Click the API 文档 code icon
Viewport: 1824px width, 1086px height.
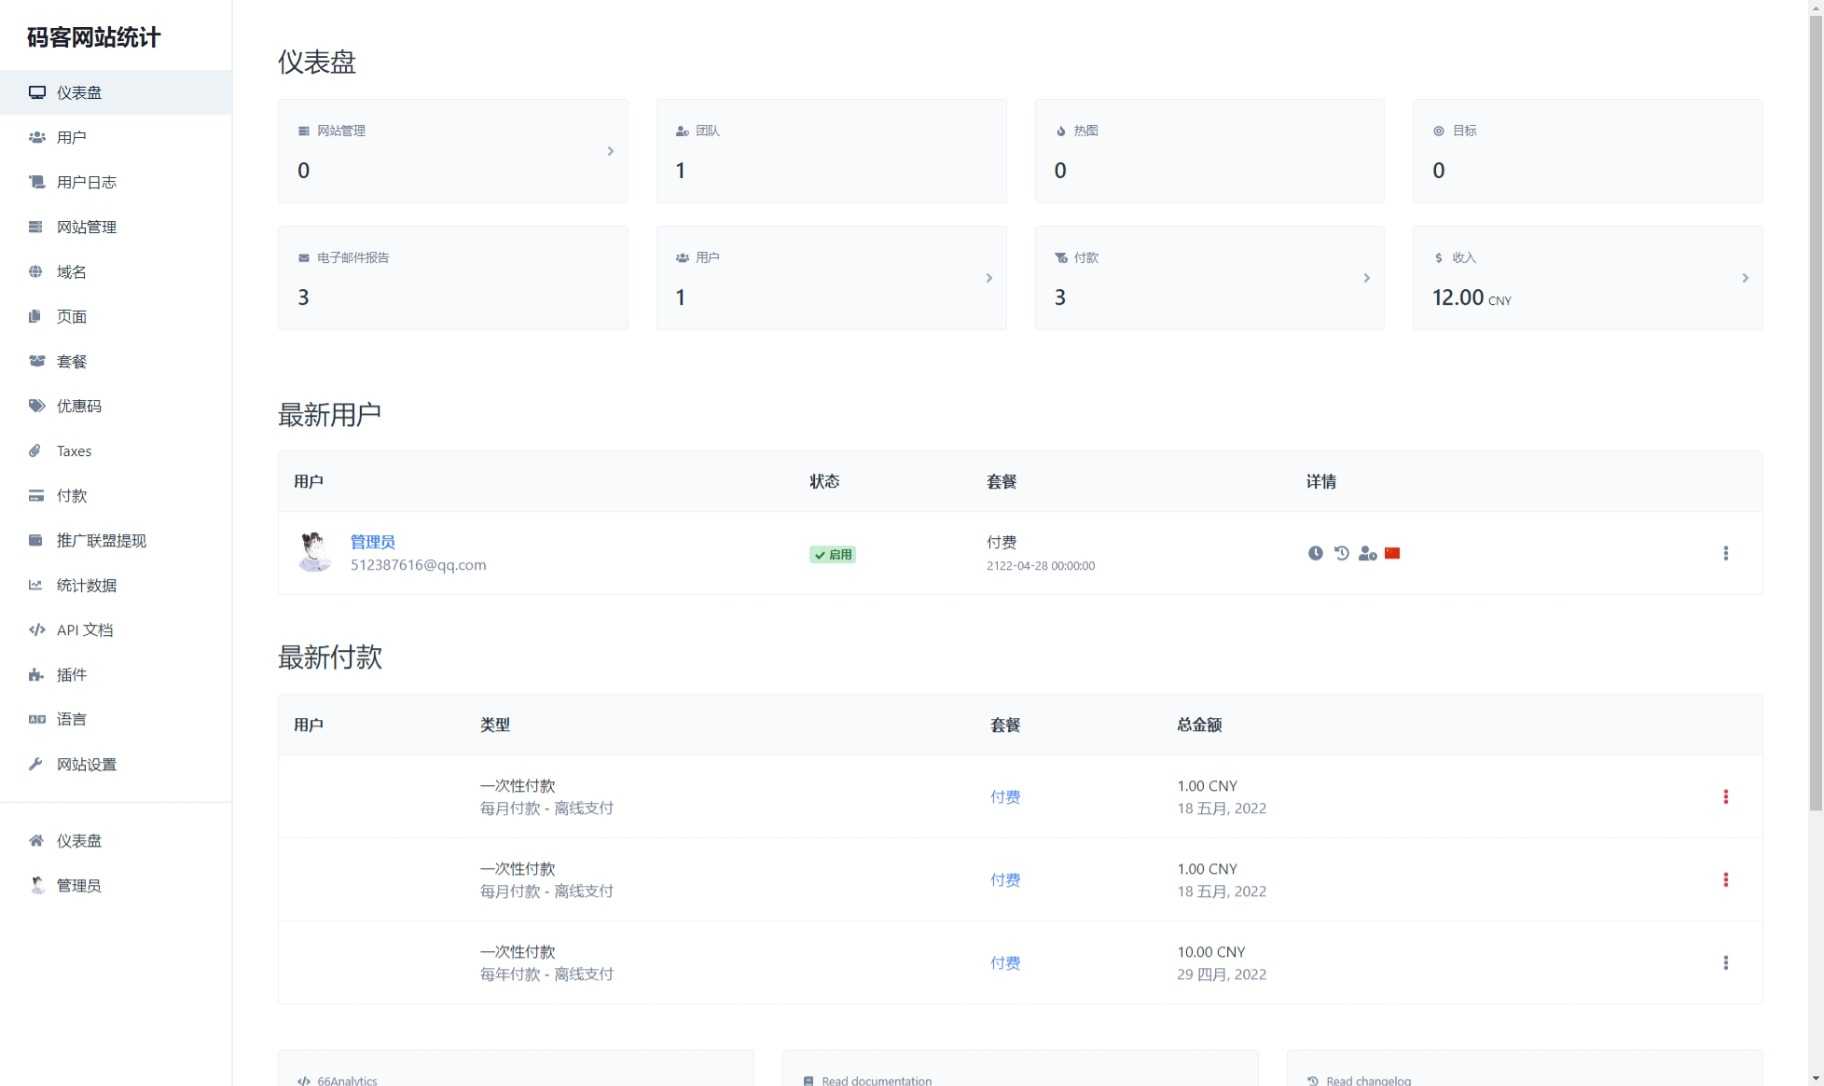click(37, 630)
